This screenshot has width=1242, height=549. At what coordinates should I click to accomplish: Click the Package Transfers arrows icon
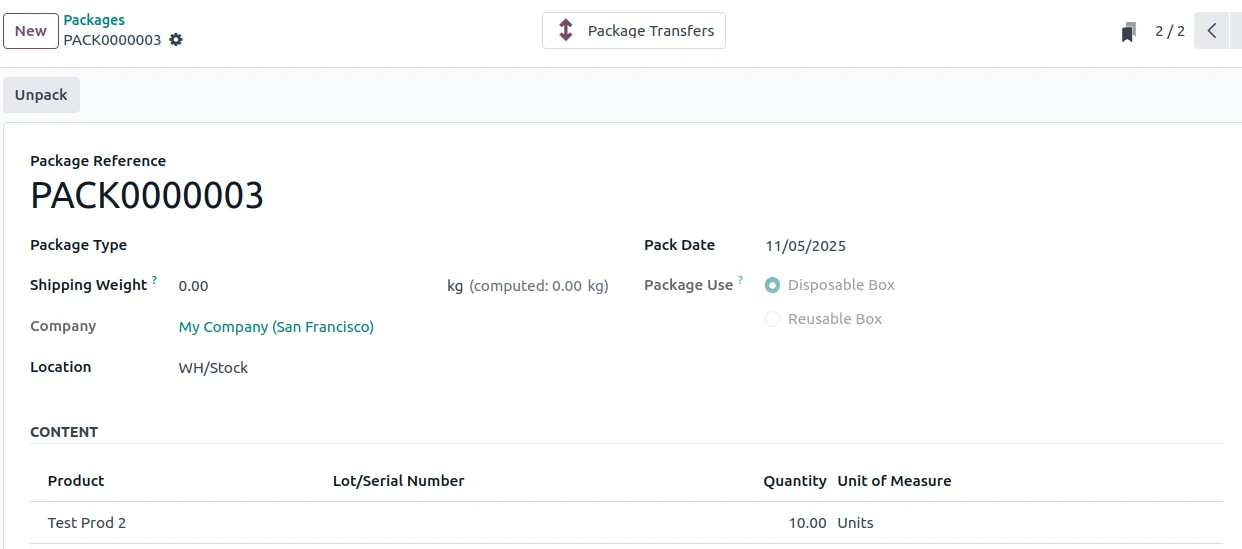click(566, 31)
